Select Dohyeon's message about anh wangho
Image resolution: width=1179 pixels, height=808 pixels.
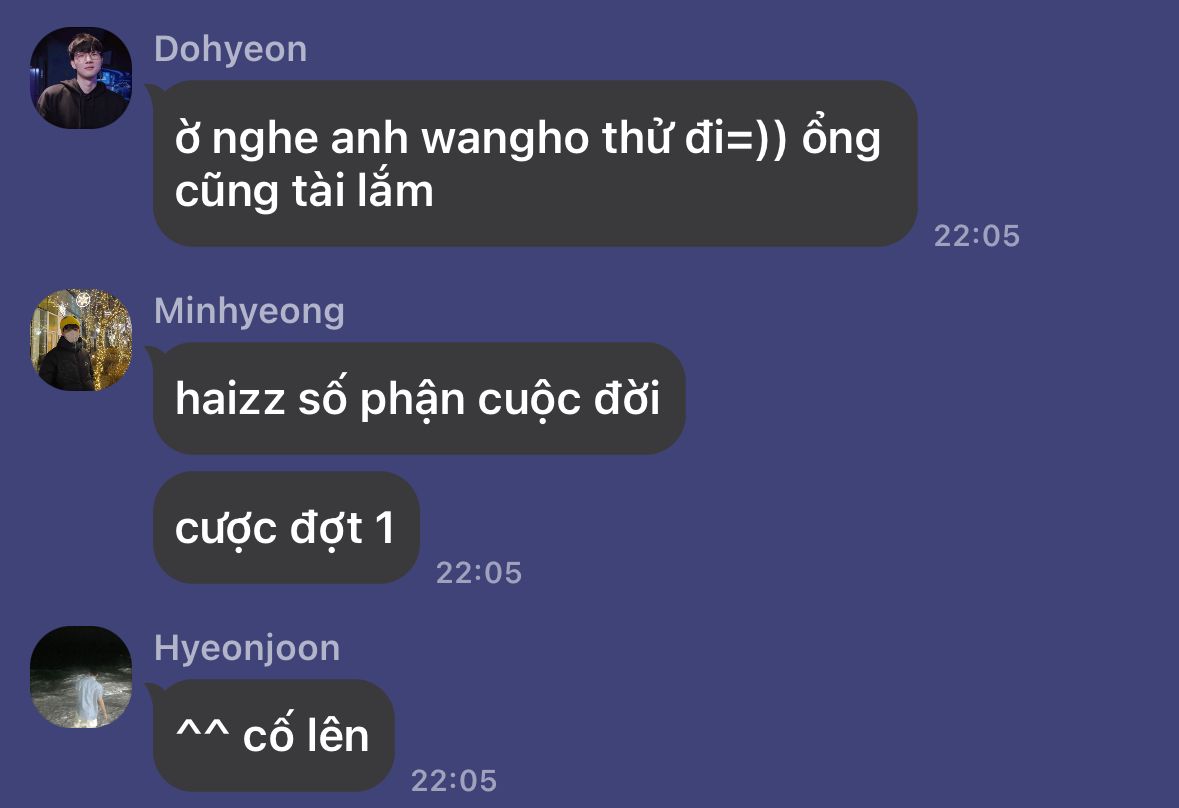[x=535, y=163]
